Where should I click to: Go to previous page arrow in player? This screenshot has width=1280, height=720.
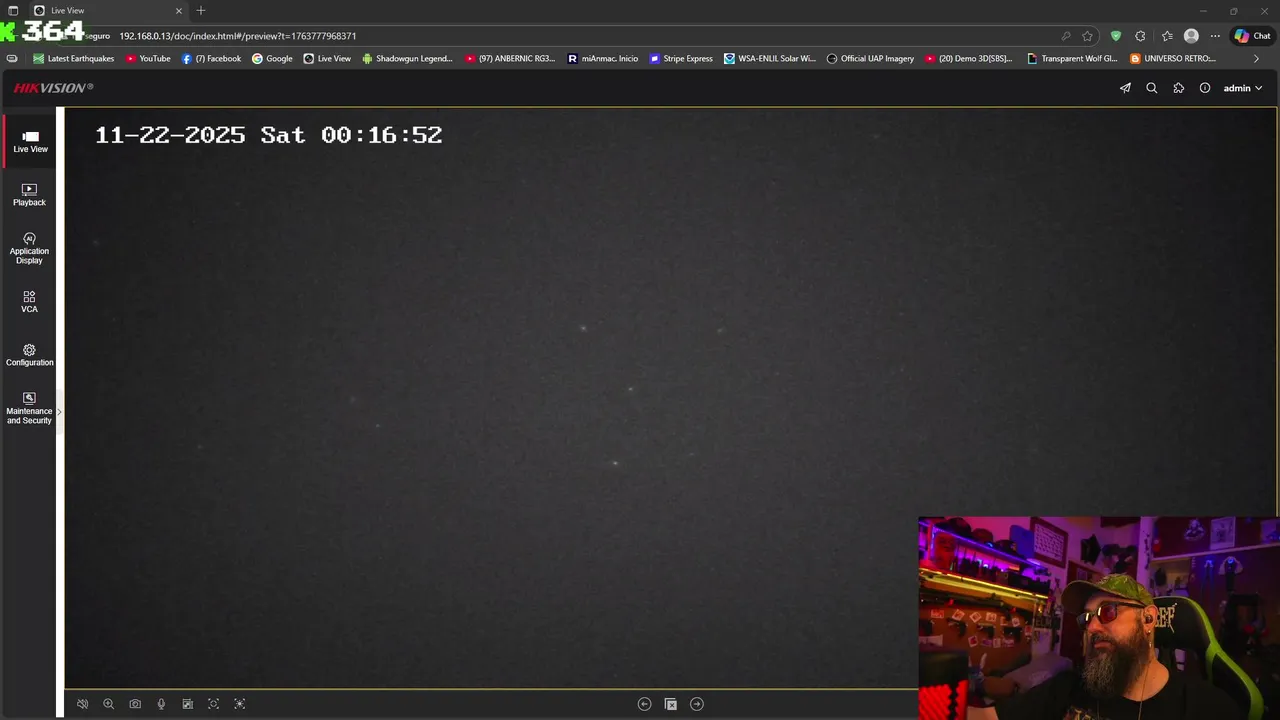644,704
